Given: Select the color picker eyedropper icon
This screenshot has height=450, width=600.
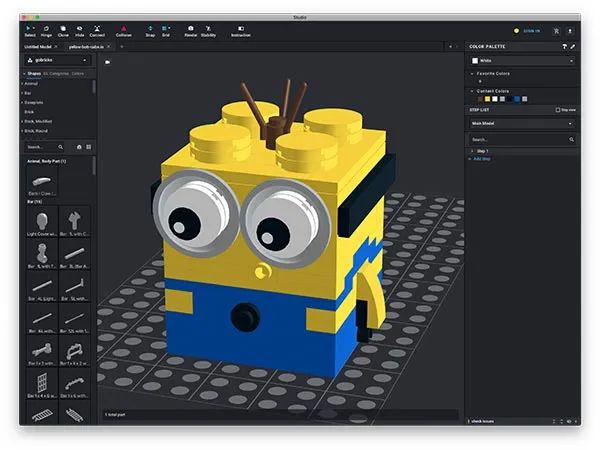Looking at the screenshot, I should coord(572,47).
